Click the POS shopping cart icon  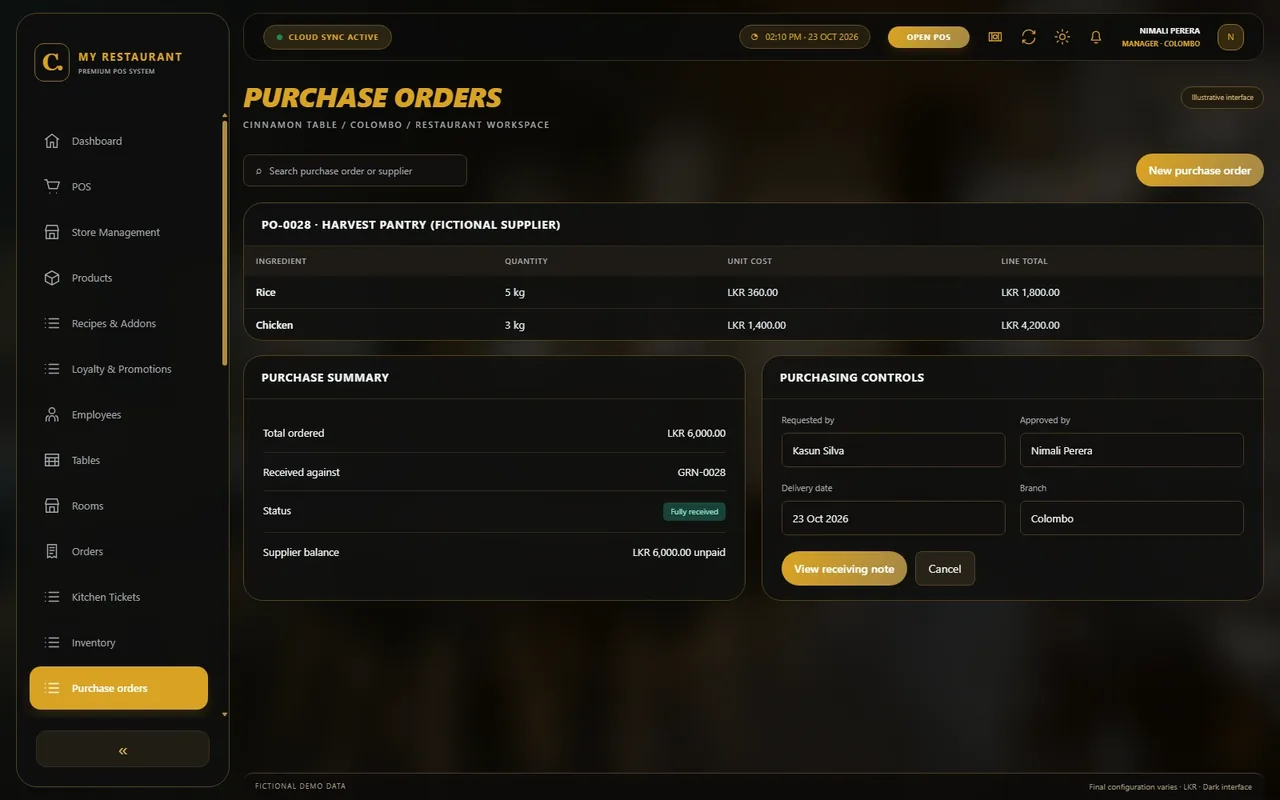(52, 187)
